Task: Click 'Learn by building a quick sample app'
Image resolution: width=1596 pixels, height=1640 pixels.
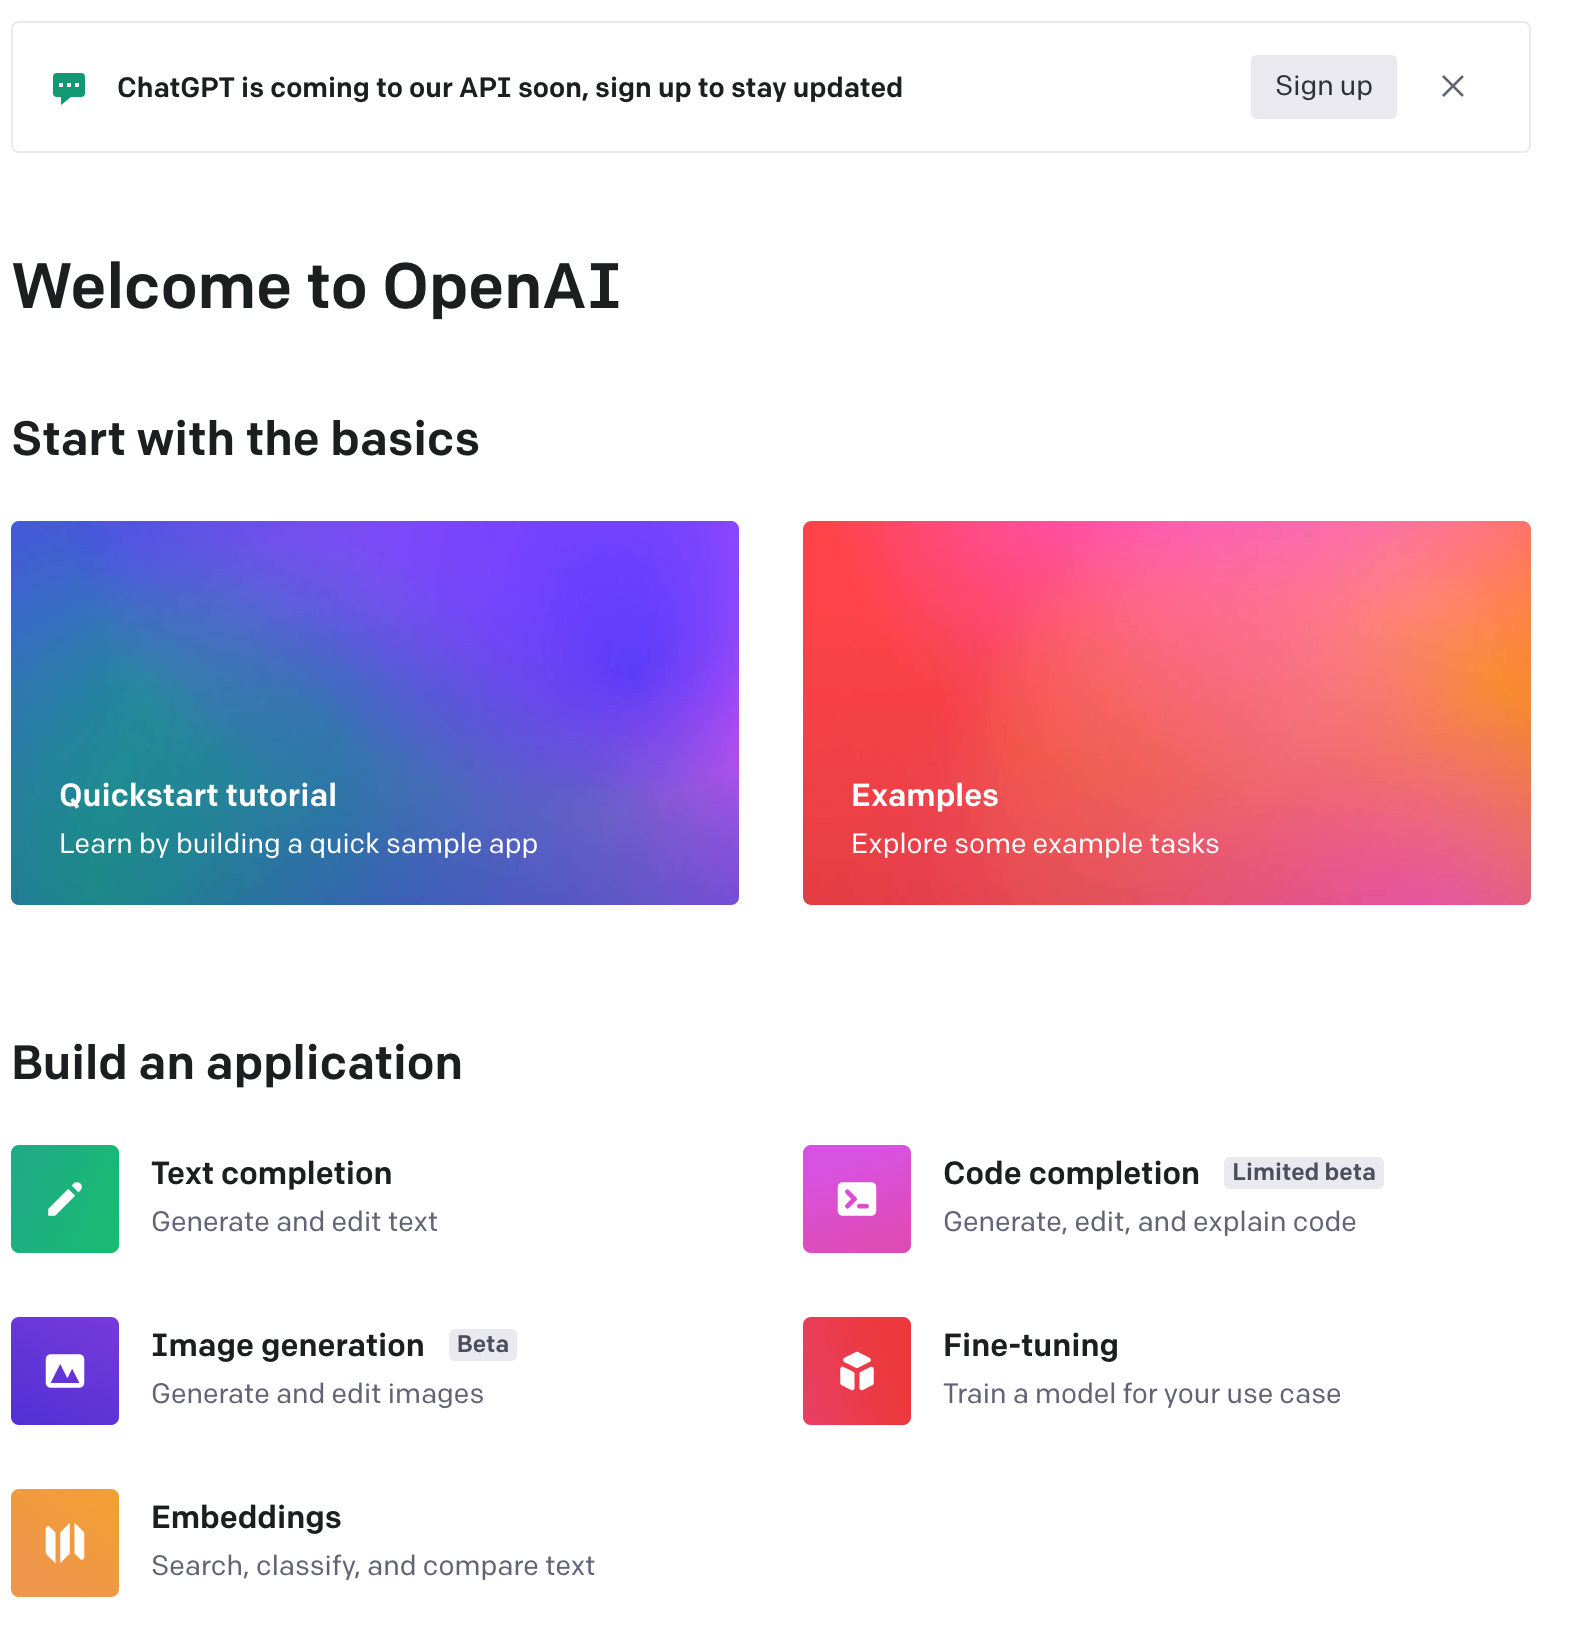Action: pos(298,844)
